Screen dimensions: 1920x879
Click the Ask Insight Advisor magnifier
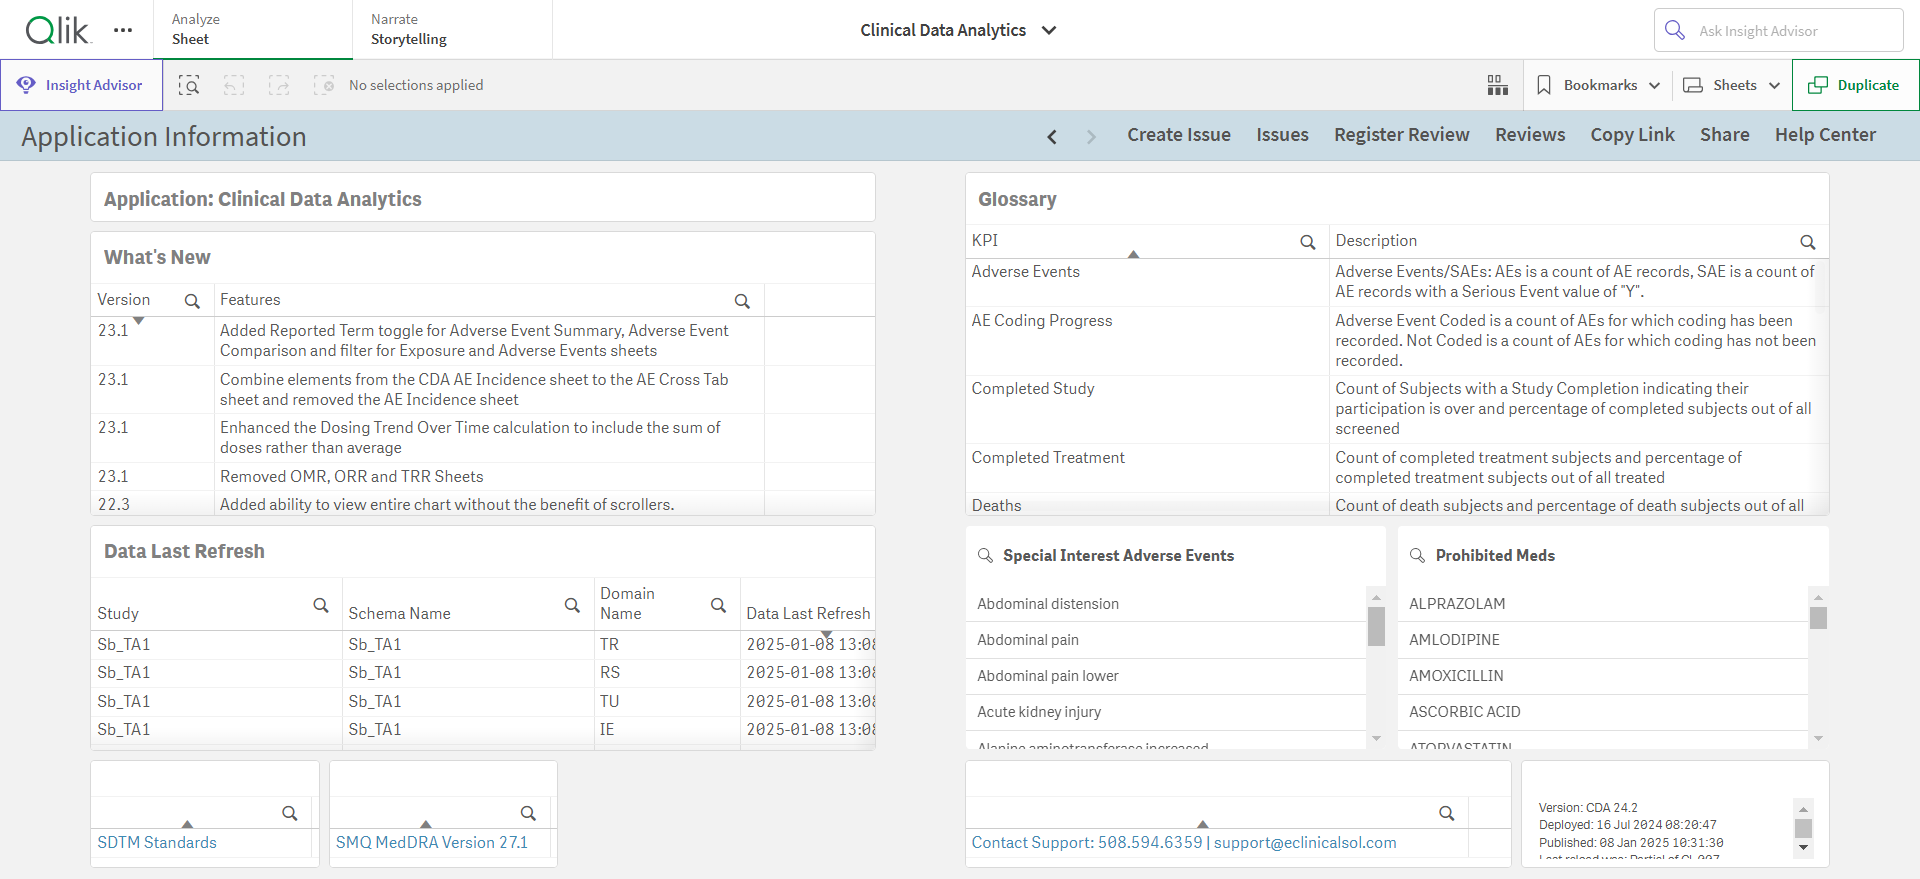click(1675, 30)
